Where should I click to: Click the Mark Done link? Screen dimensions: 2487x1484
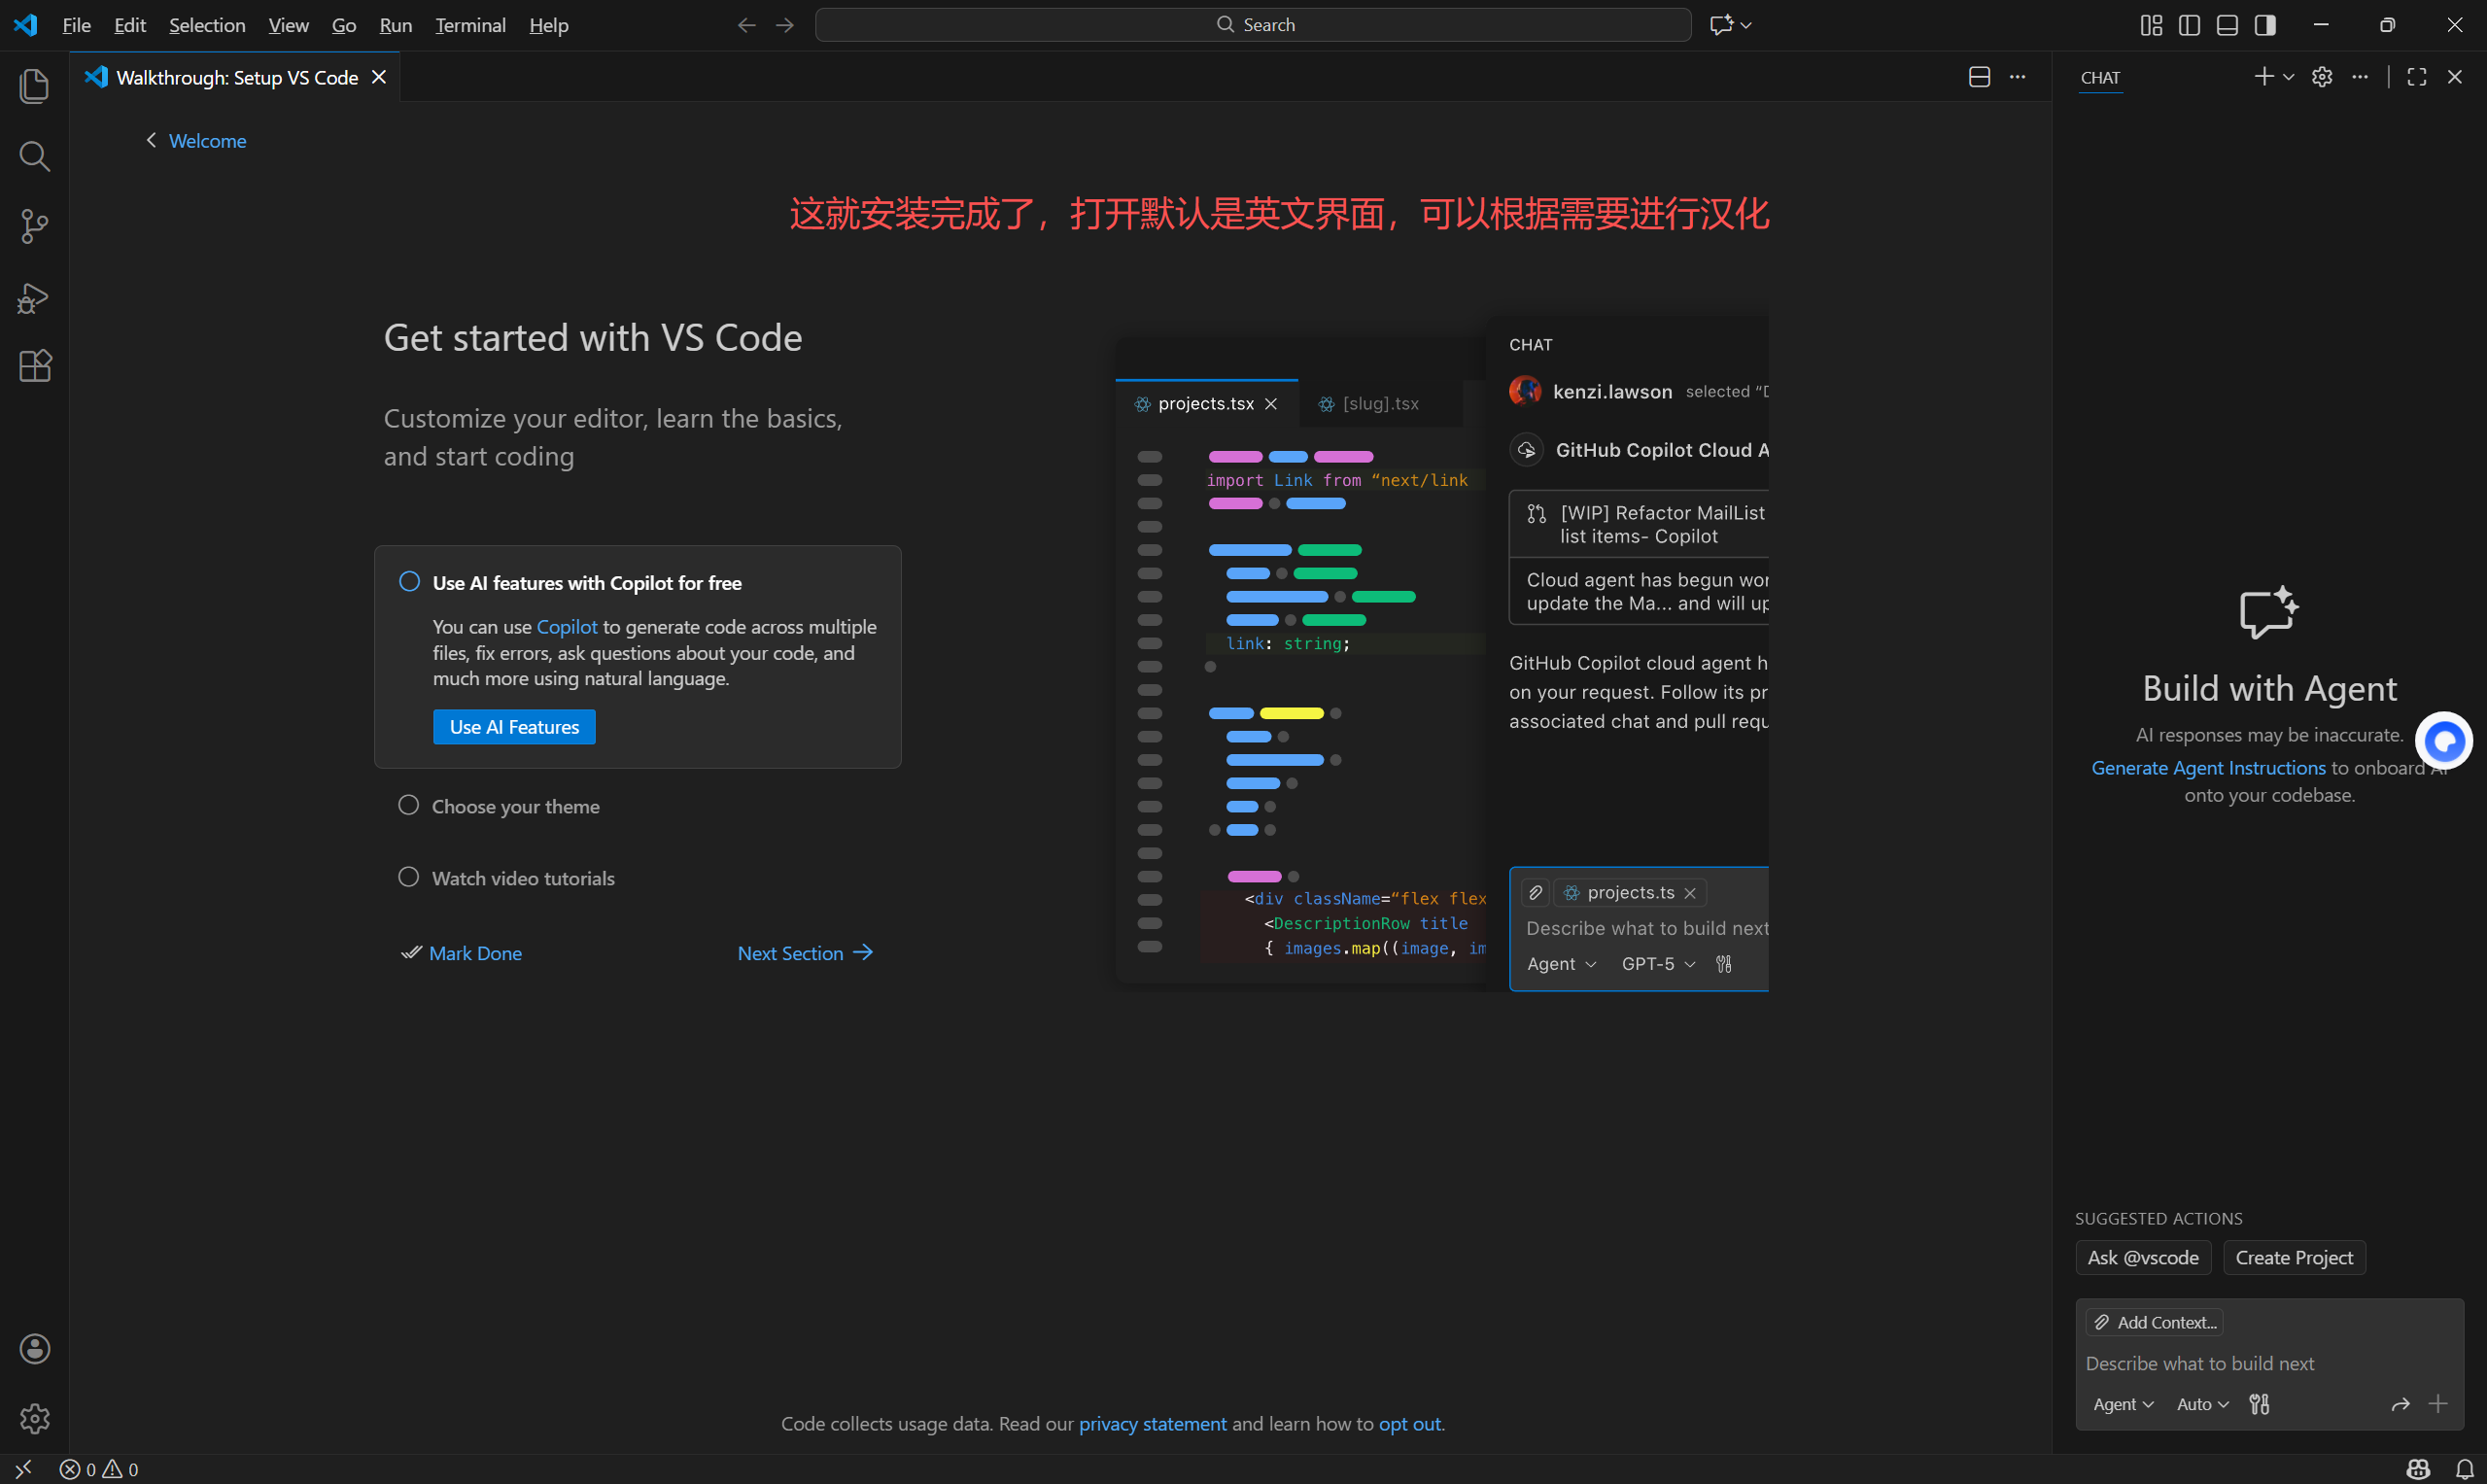(x=462, y=953)
